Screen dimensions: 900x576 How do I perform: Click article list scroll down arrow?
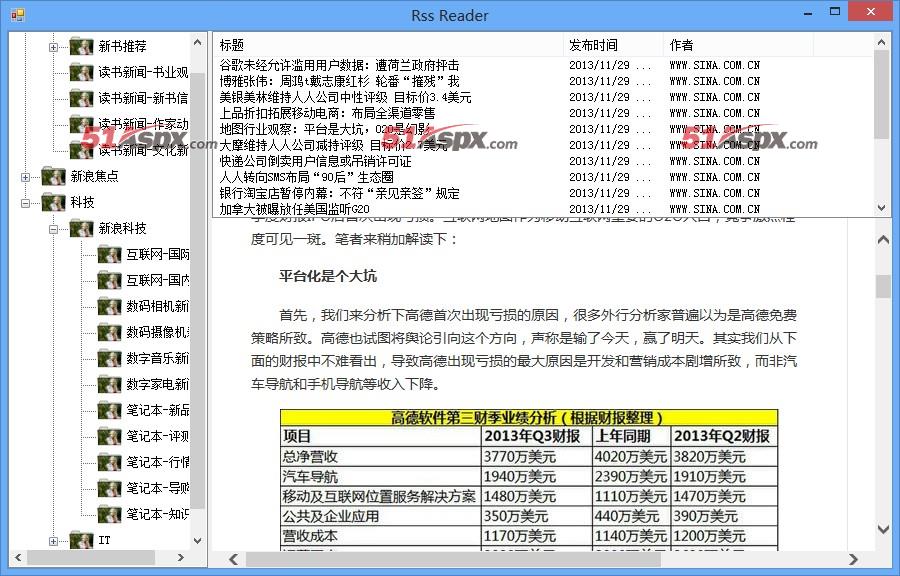click(882, 208)
